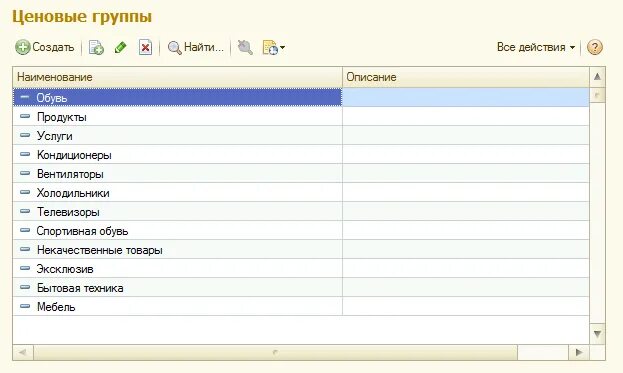Click the item icon beside Услуги
This screenshot has width=623, height=373.
click(25, 135)
